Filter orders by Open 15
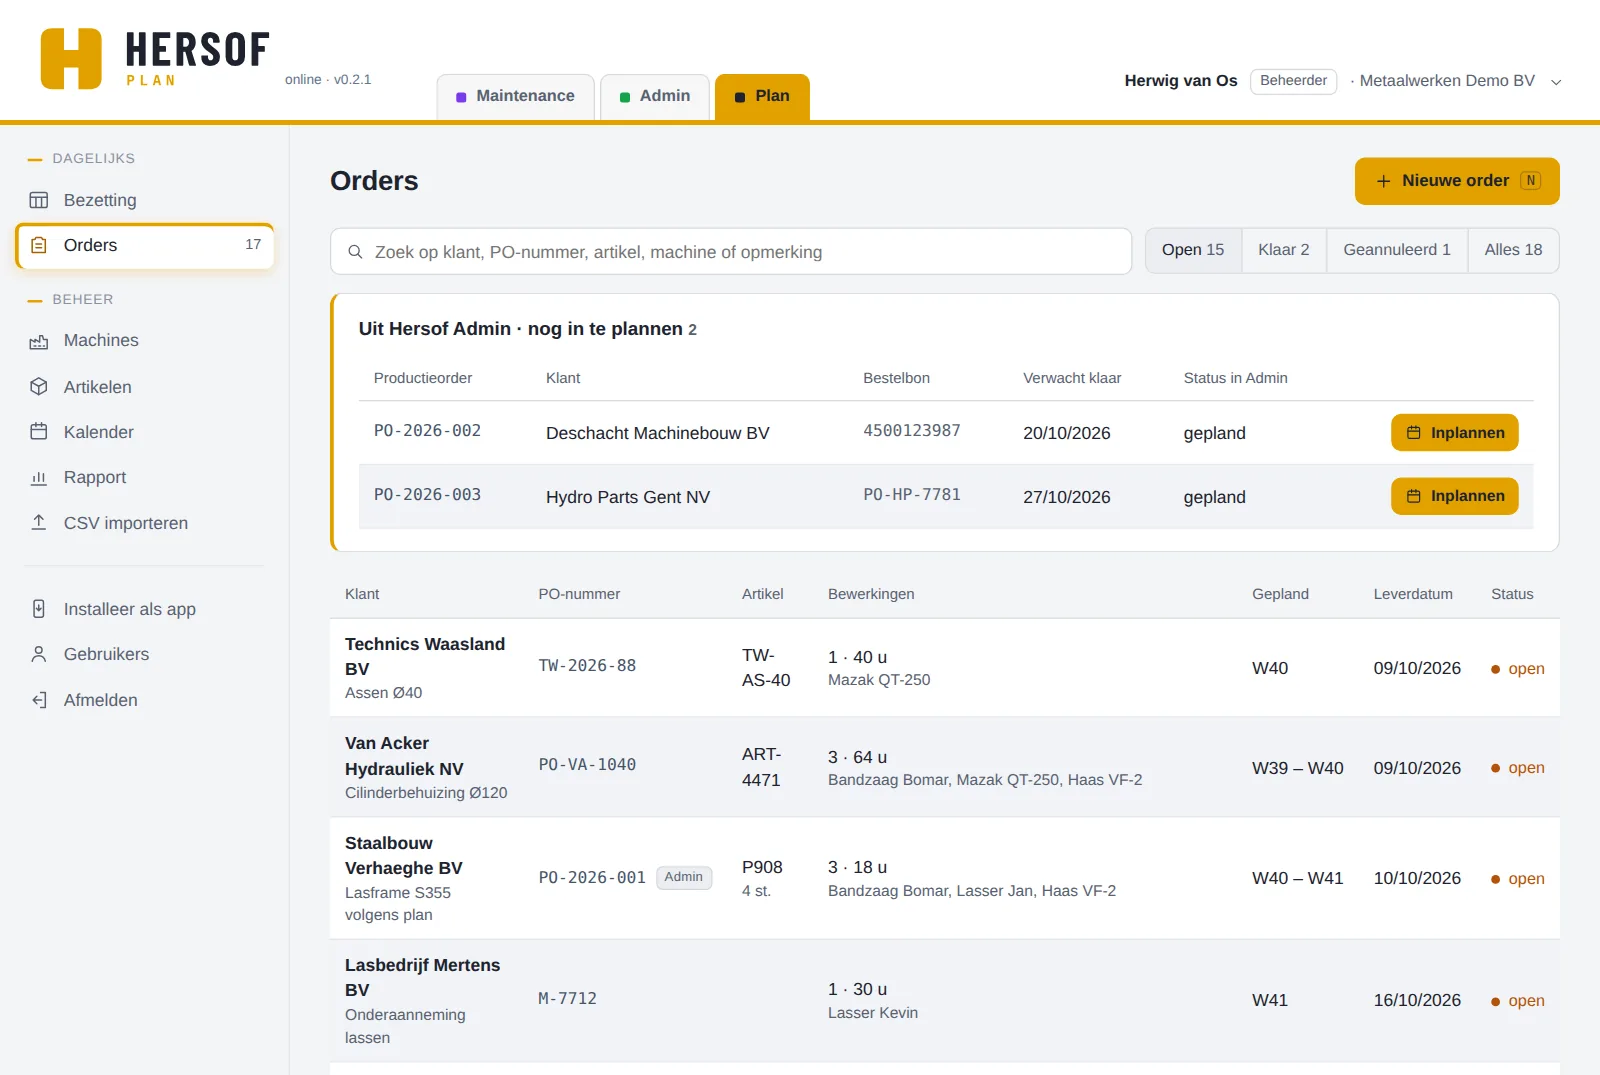 (1193, 250)
